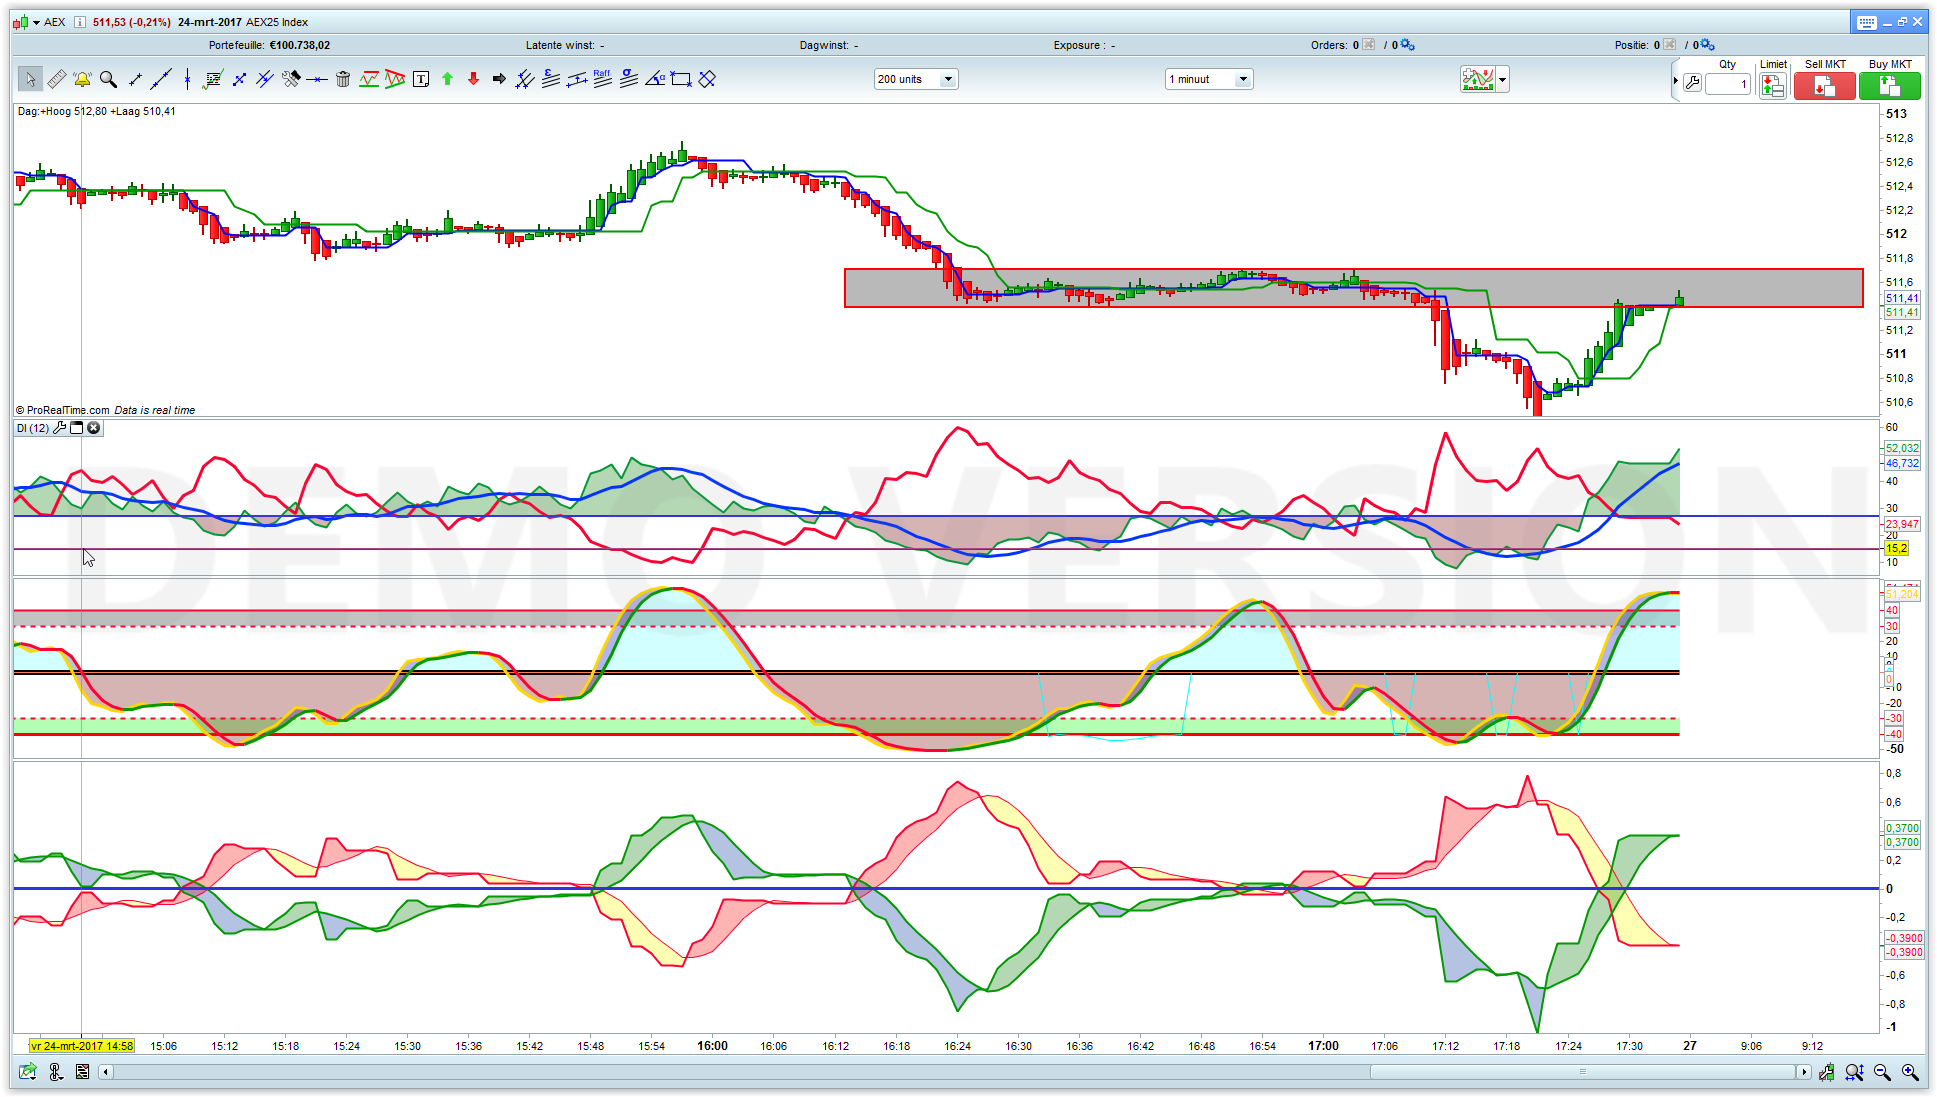Select the magnifying glass zoom tool
Image resolution: width=1937 pixels, height=1097 pixels.
point(108,79)
